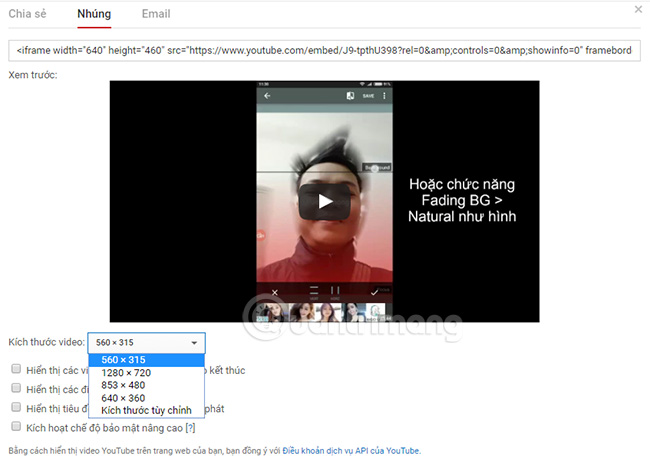Toggle the Hiển thị tiêu đề checkbox
650x456 pixels.
pos(16,407)
